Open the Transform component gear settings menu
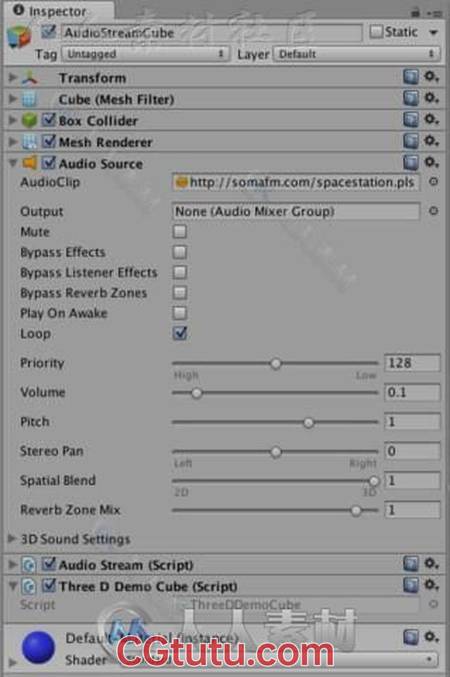450x677 pixels. tap(431, 77)
